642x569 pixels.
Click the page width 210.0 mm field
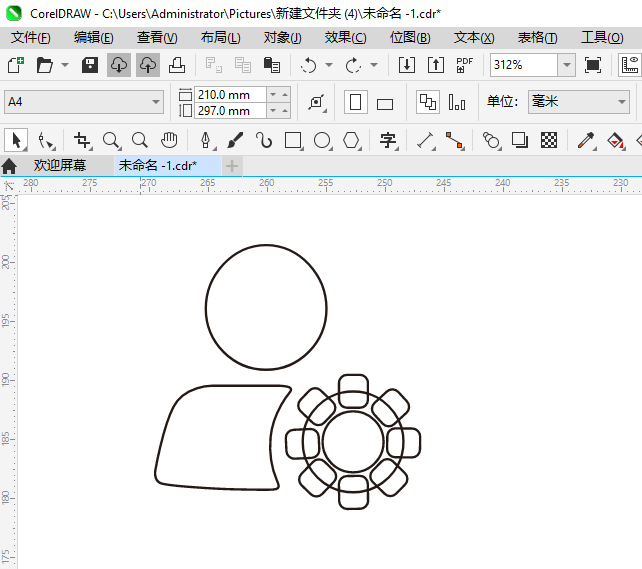tap(231, 94)
